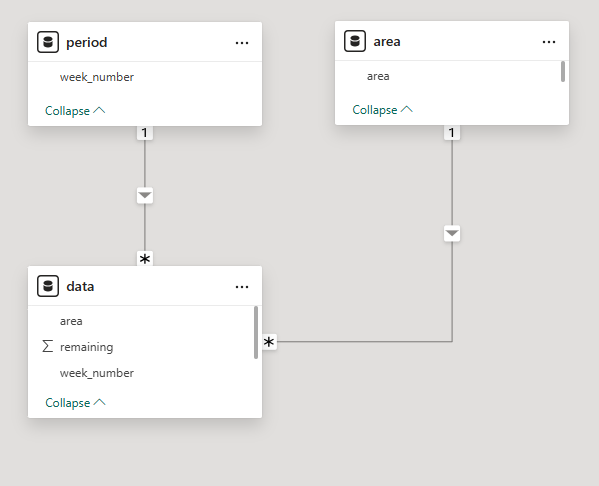This screenshot has width=599, height=486.
Task: Click the period table database icon
Action: tap(48, 42)
